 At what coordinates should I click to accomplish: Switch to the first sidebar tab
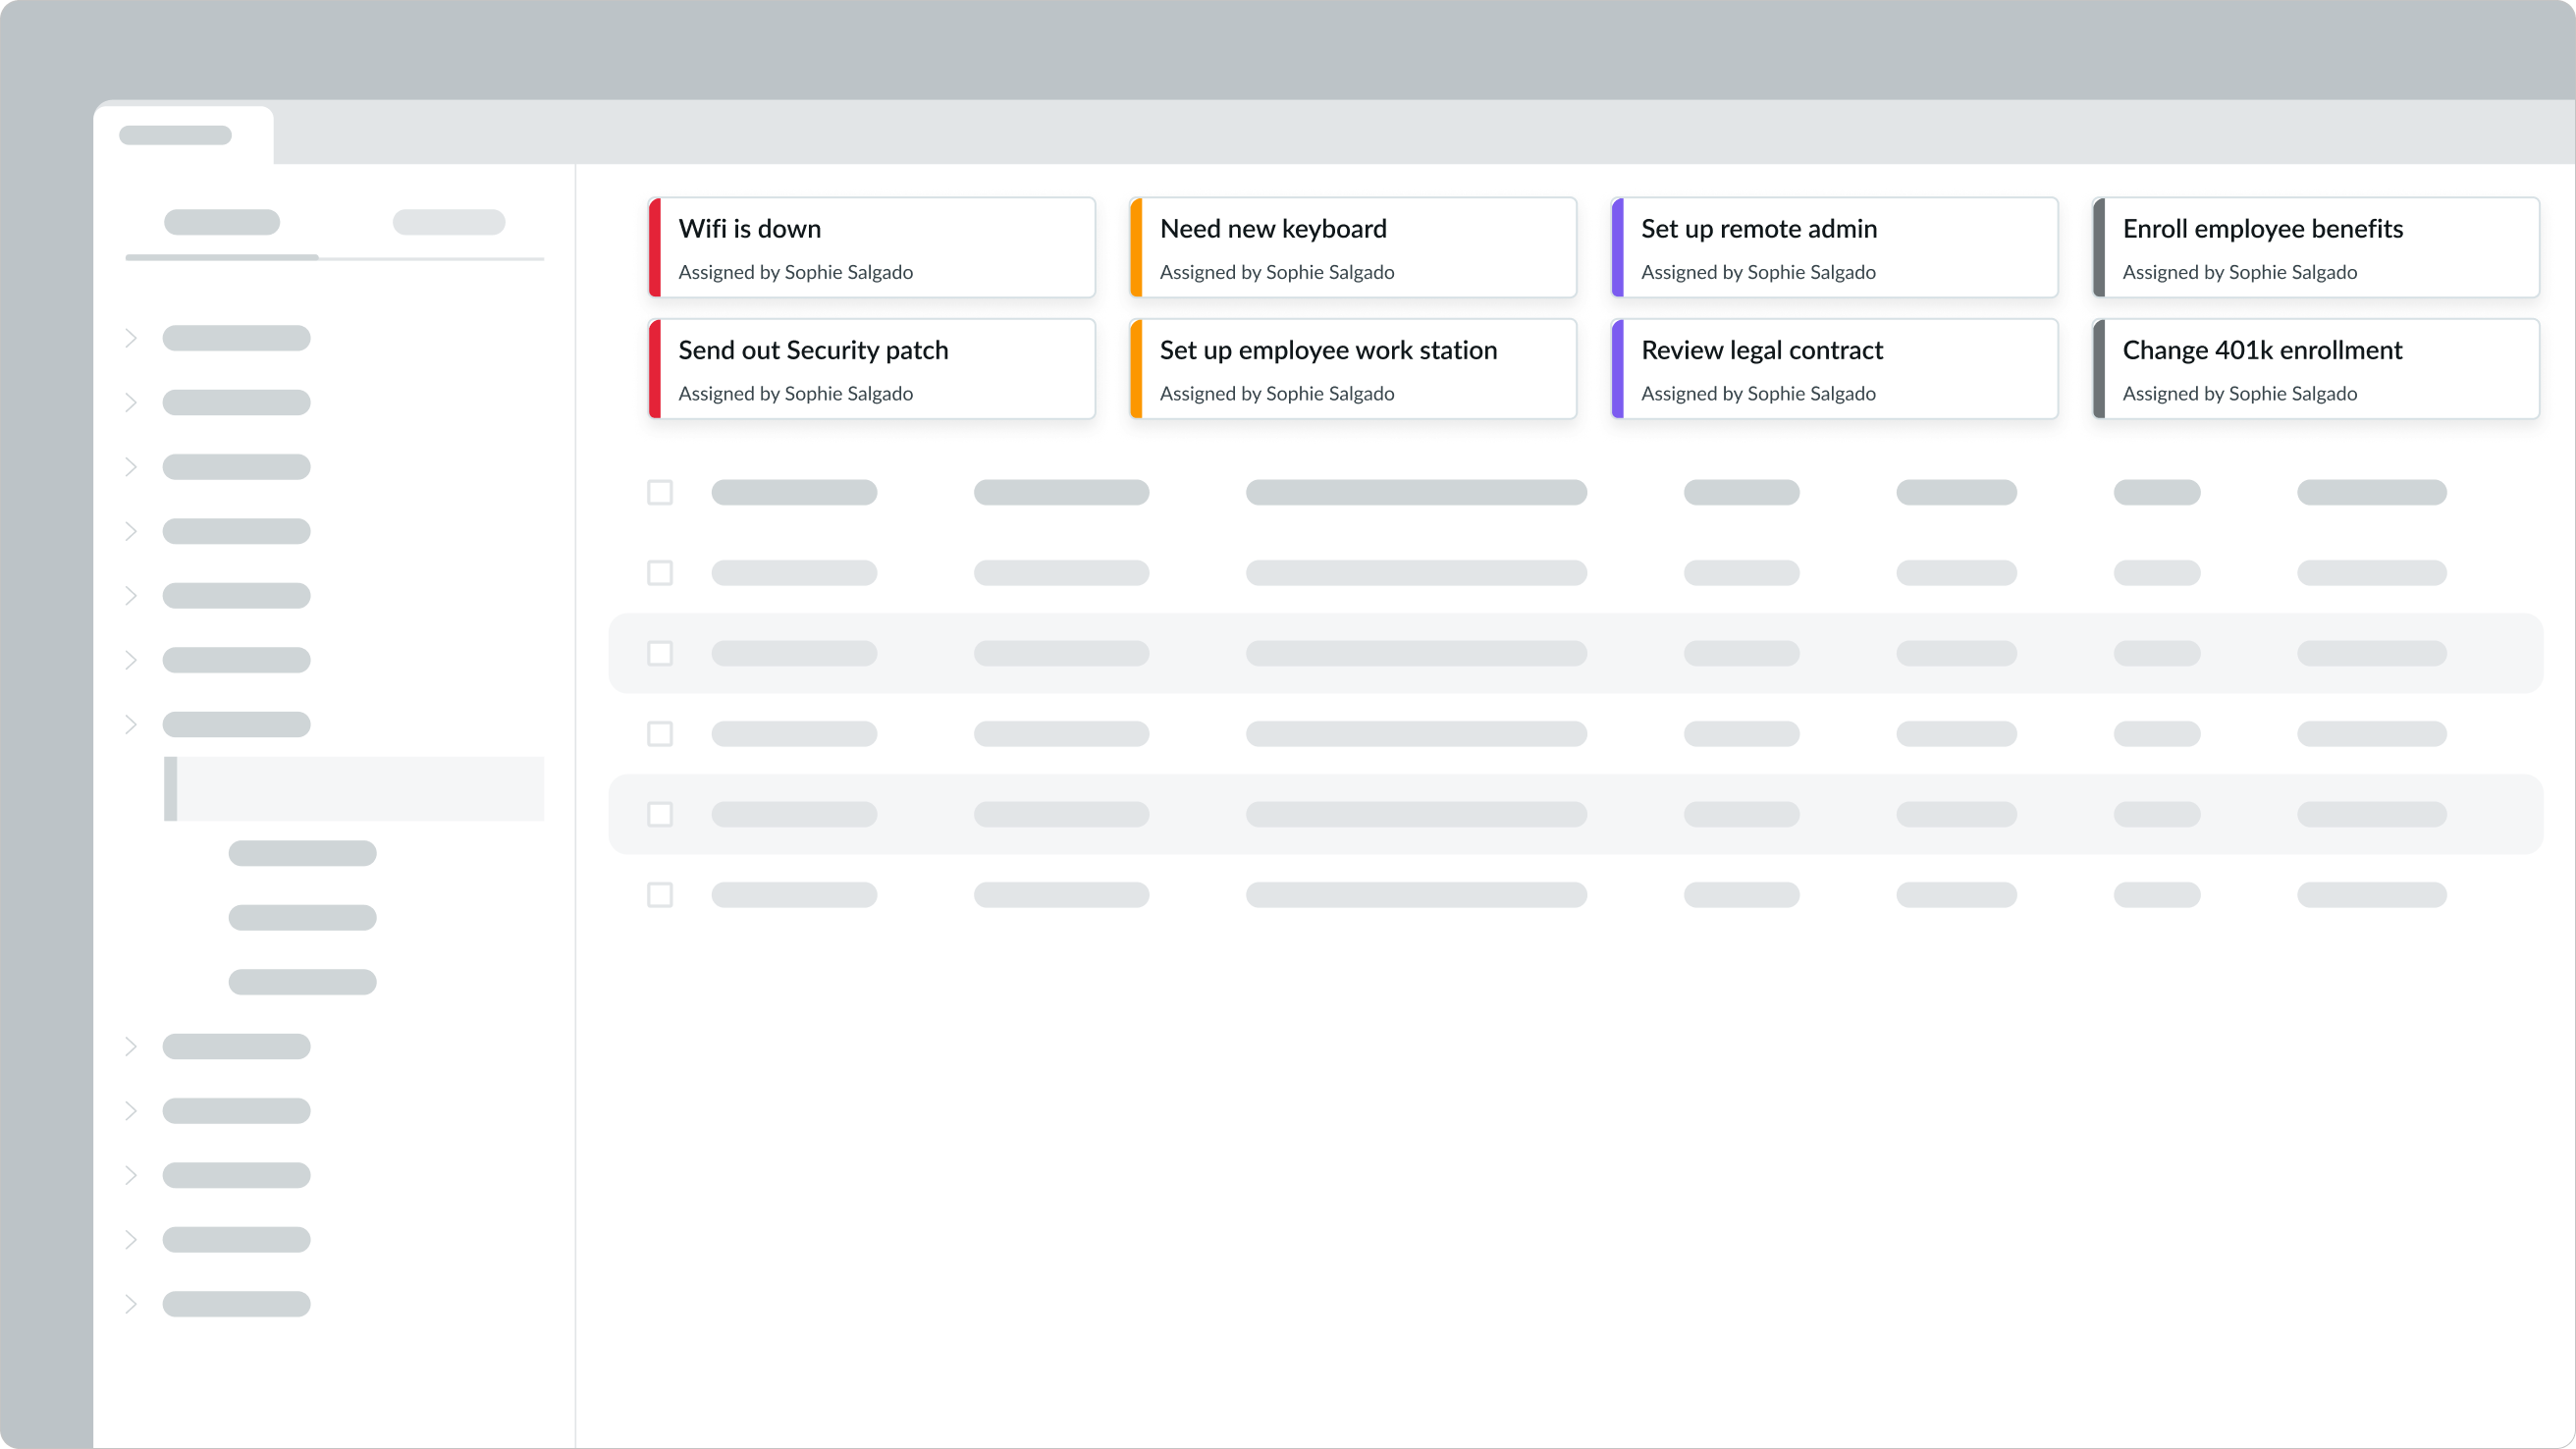(222, 222)
